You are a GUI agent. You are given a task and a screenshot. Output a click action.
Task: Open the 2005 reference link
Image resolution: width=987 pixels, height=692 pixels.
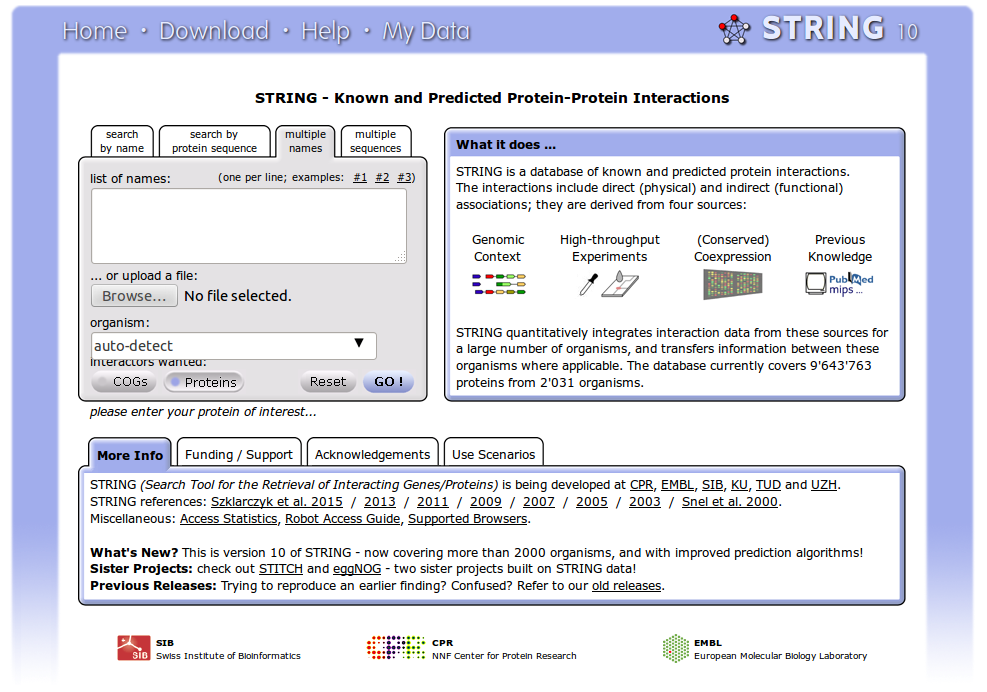592,502
